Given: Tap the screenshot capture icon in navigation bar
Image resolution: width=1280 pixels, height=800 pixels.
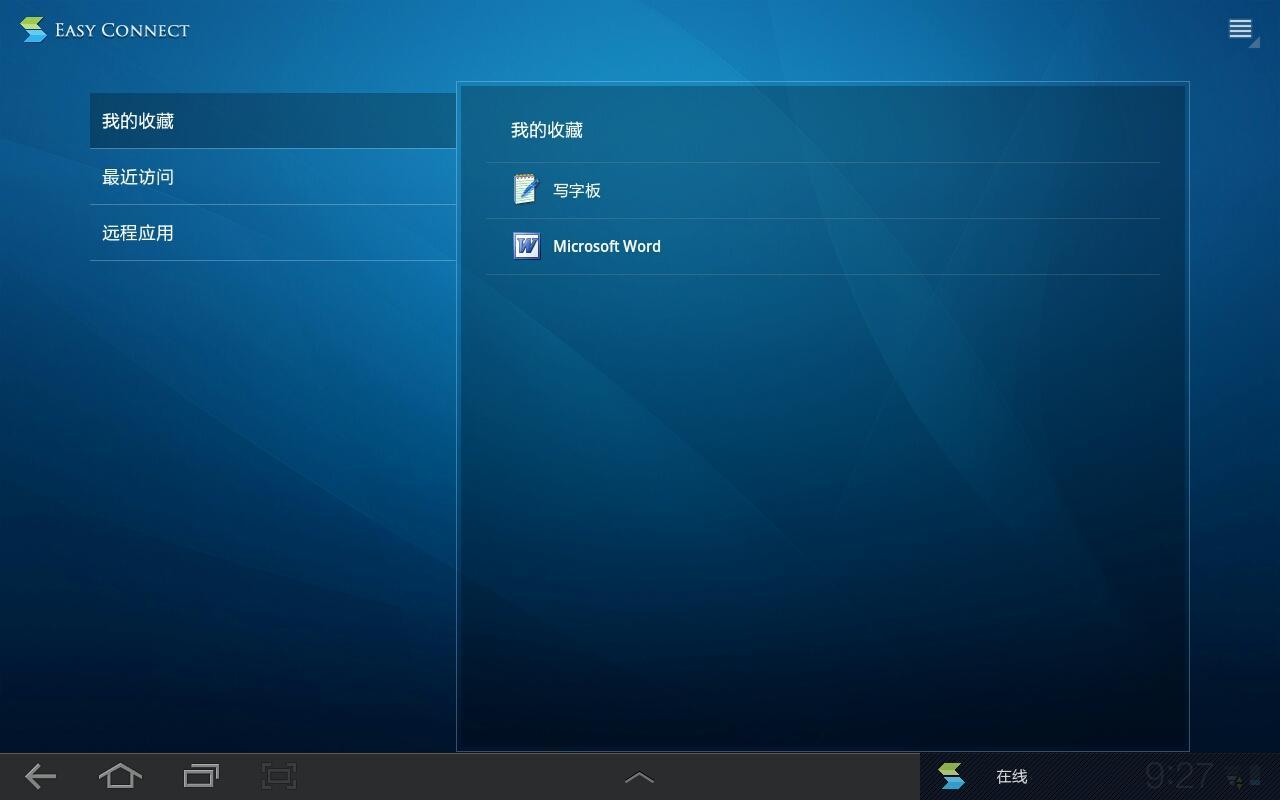Looking at the screenshot, I should [279, 776].
